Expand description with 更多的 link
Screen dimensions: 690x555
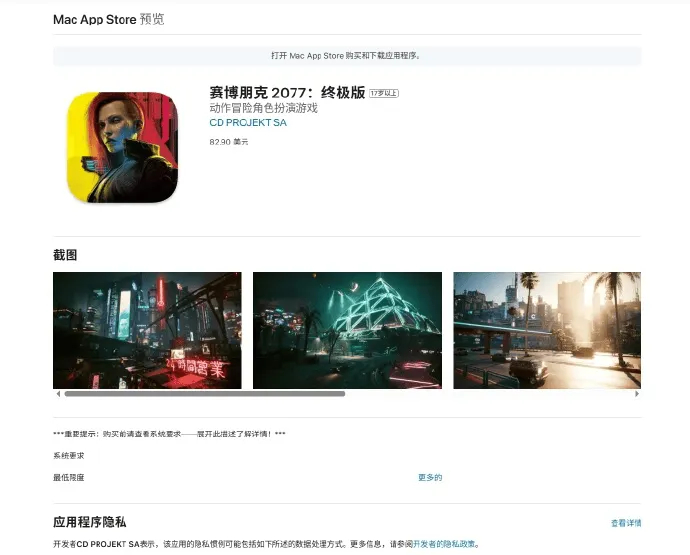point(430,478)
